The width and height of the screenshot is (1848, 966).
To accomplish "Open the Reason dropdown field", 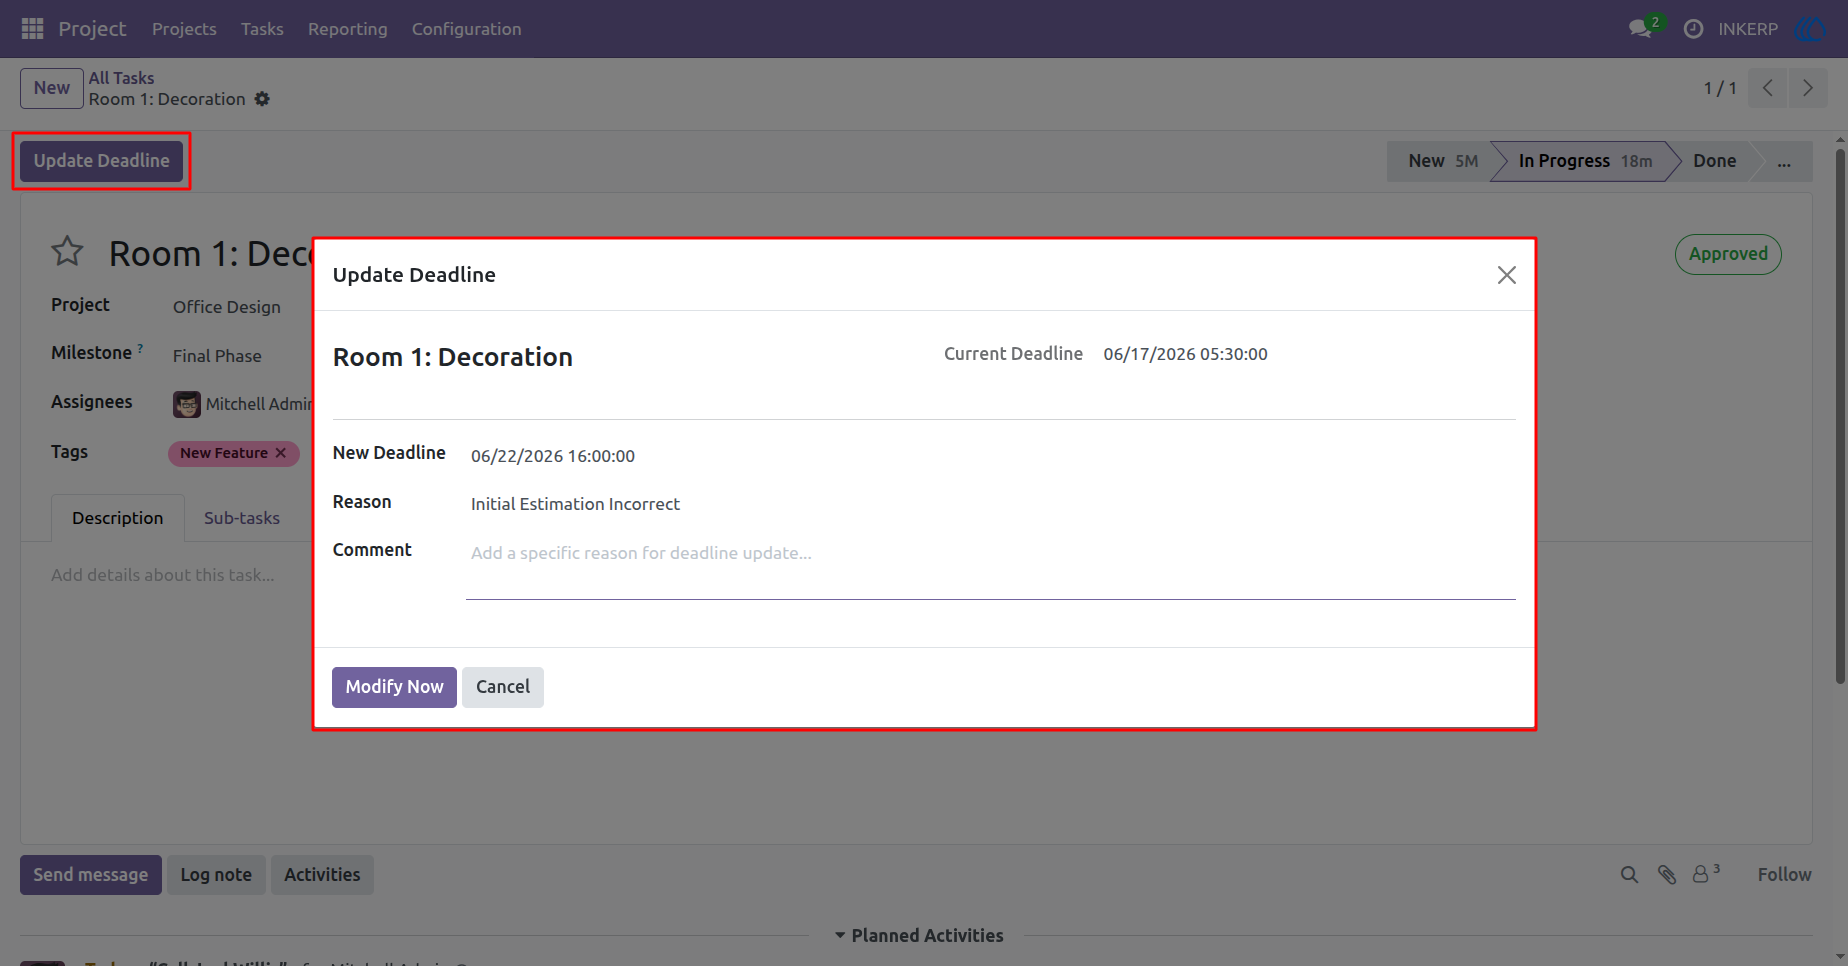I will coord(990,504).
